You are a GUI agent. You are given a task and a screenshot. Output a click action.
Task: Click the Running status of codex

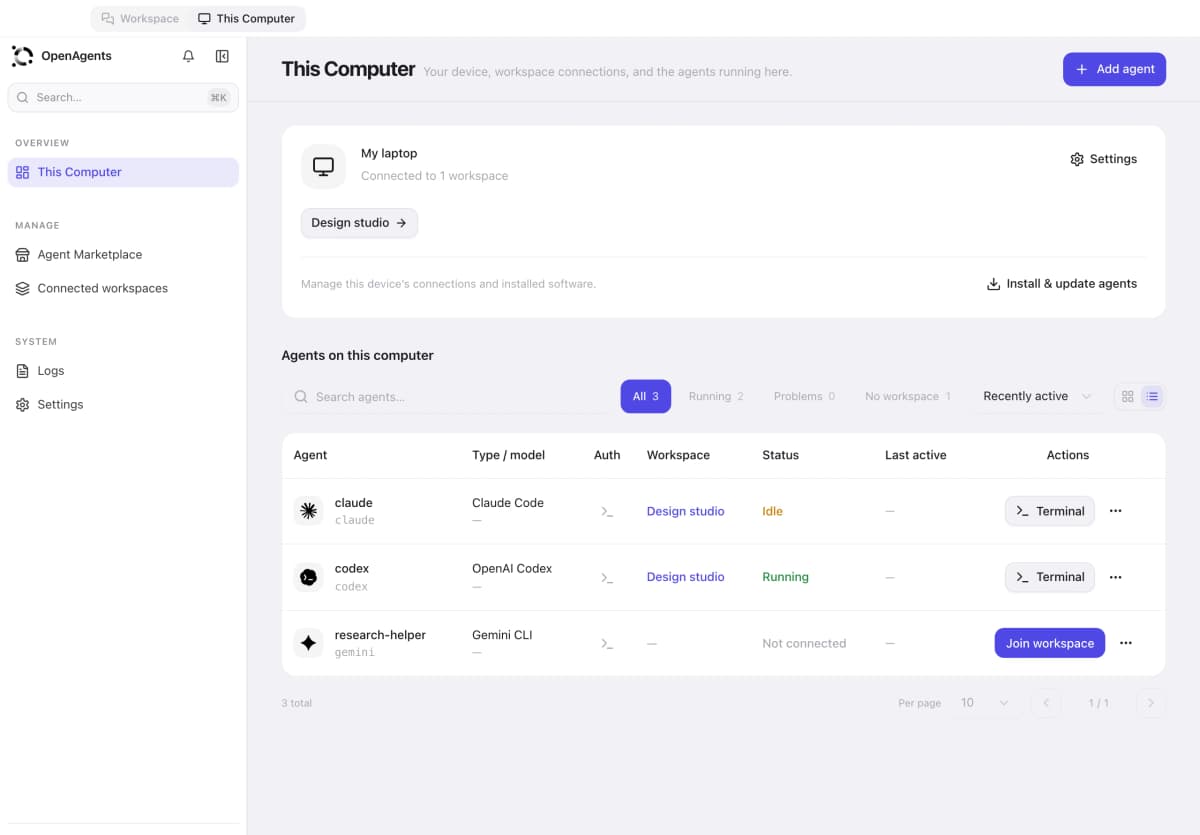point(785,577)
